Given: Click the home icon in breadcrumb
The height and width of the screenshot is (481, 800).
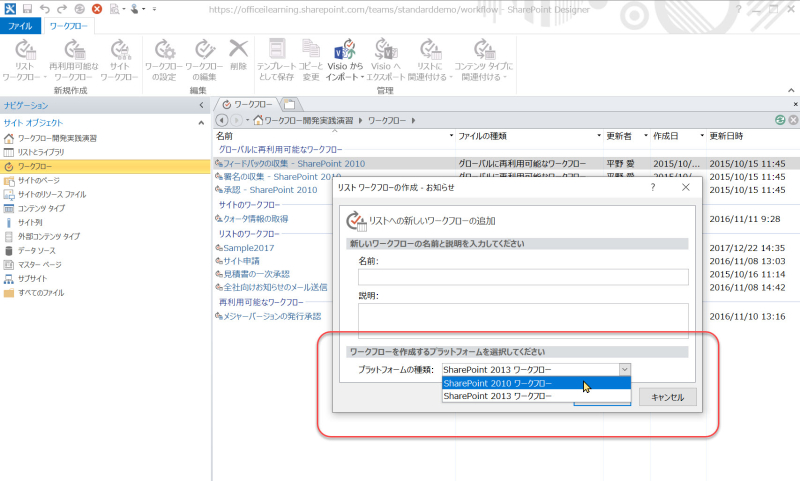Looking at the screenshot, I should coord(258,120).
